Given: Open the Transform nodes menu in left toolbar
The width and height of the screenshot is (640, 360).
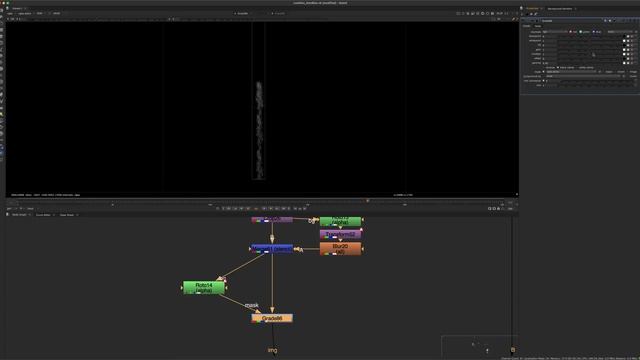Looking at the screenshot, I should (x=2, y=62).
